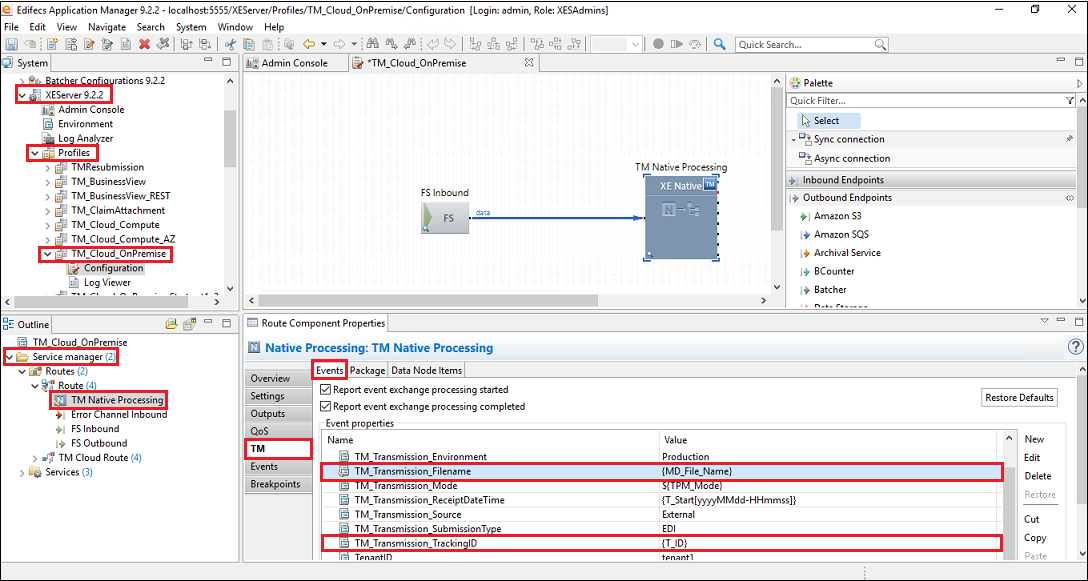Collapse the Service manager node
Image resolution: width=1088 pixels, height=581 pixels.
8,357
